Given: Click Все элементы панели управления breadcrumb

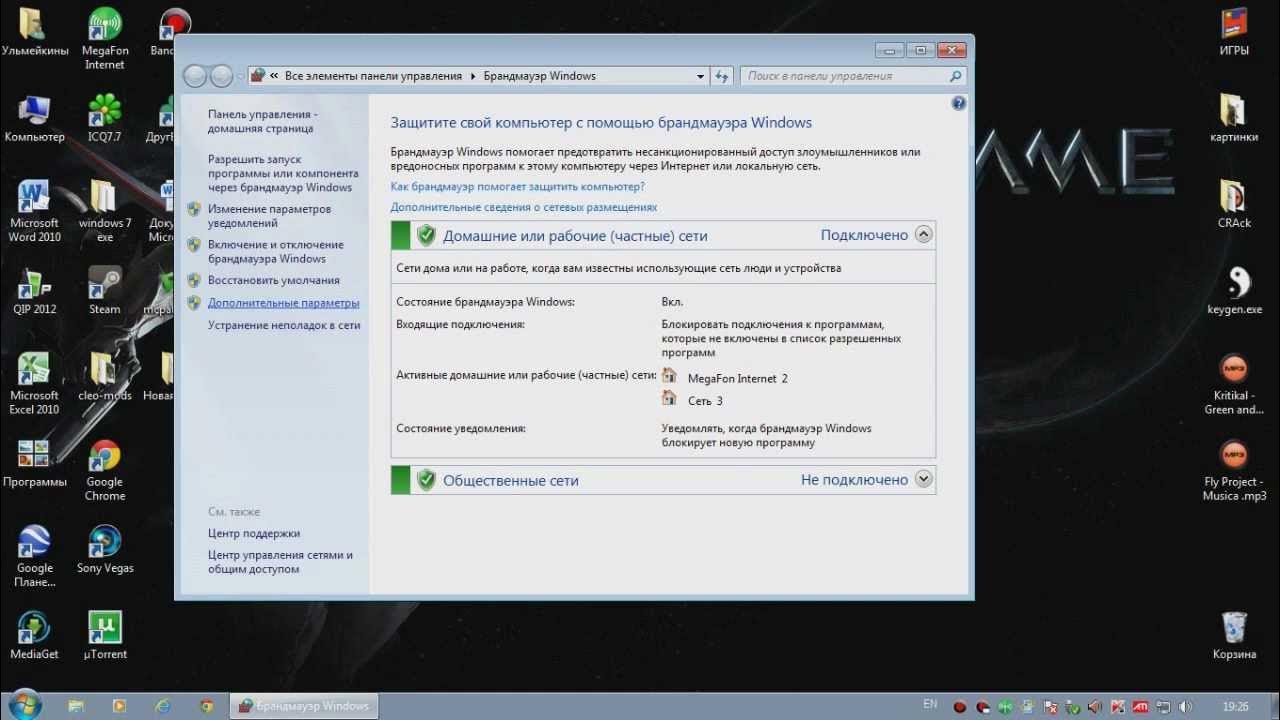Looking at the screenshot, I should [x=374, y=76].
